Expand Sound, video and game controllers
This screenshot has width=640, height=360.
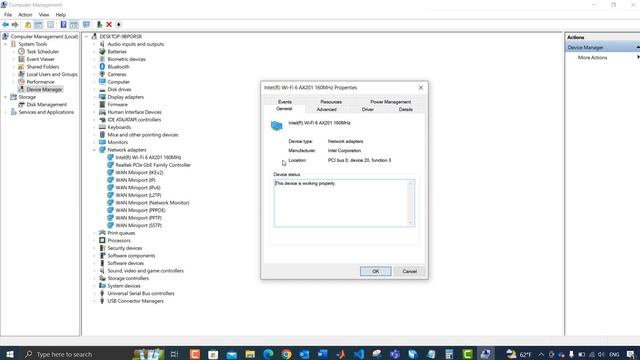(94, 271)
